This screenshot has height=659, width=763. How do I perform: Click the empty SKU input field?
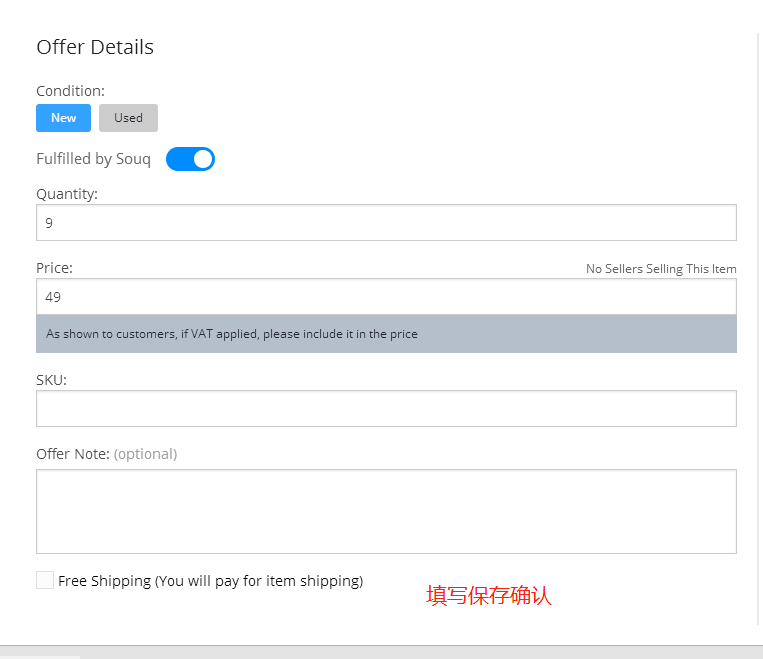[386, 409]
